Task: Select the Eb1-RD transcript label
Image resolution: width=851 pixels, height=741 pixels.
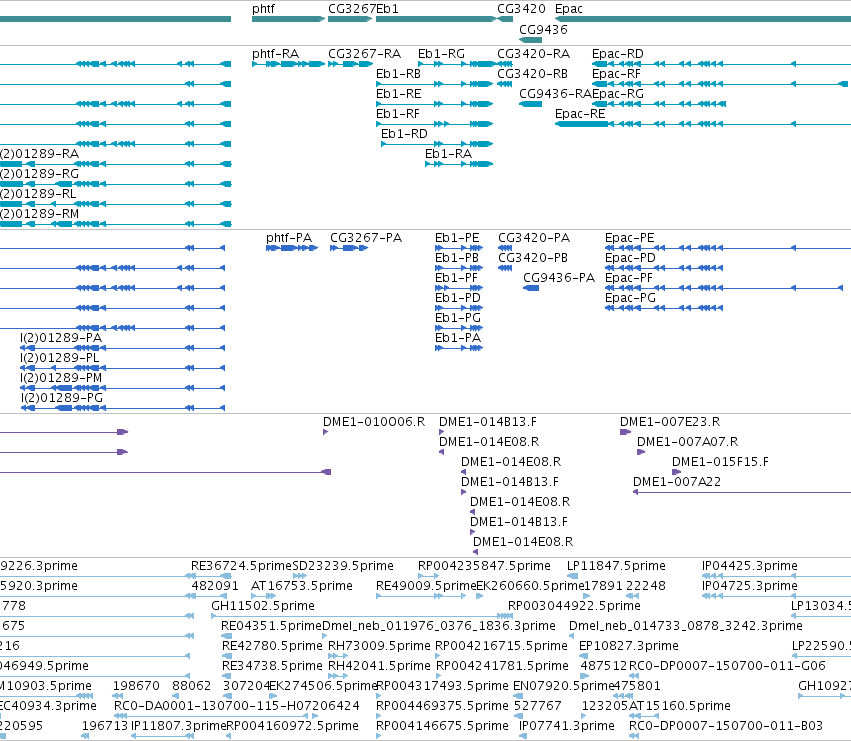Action: coord(404,134)
